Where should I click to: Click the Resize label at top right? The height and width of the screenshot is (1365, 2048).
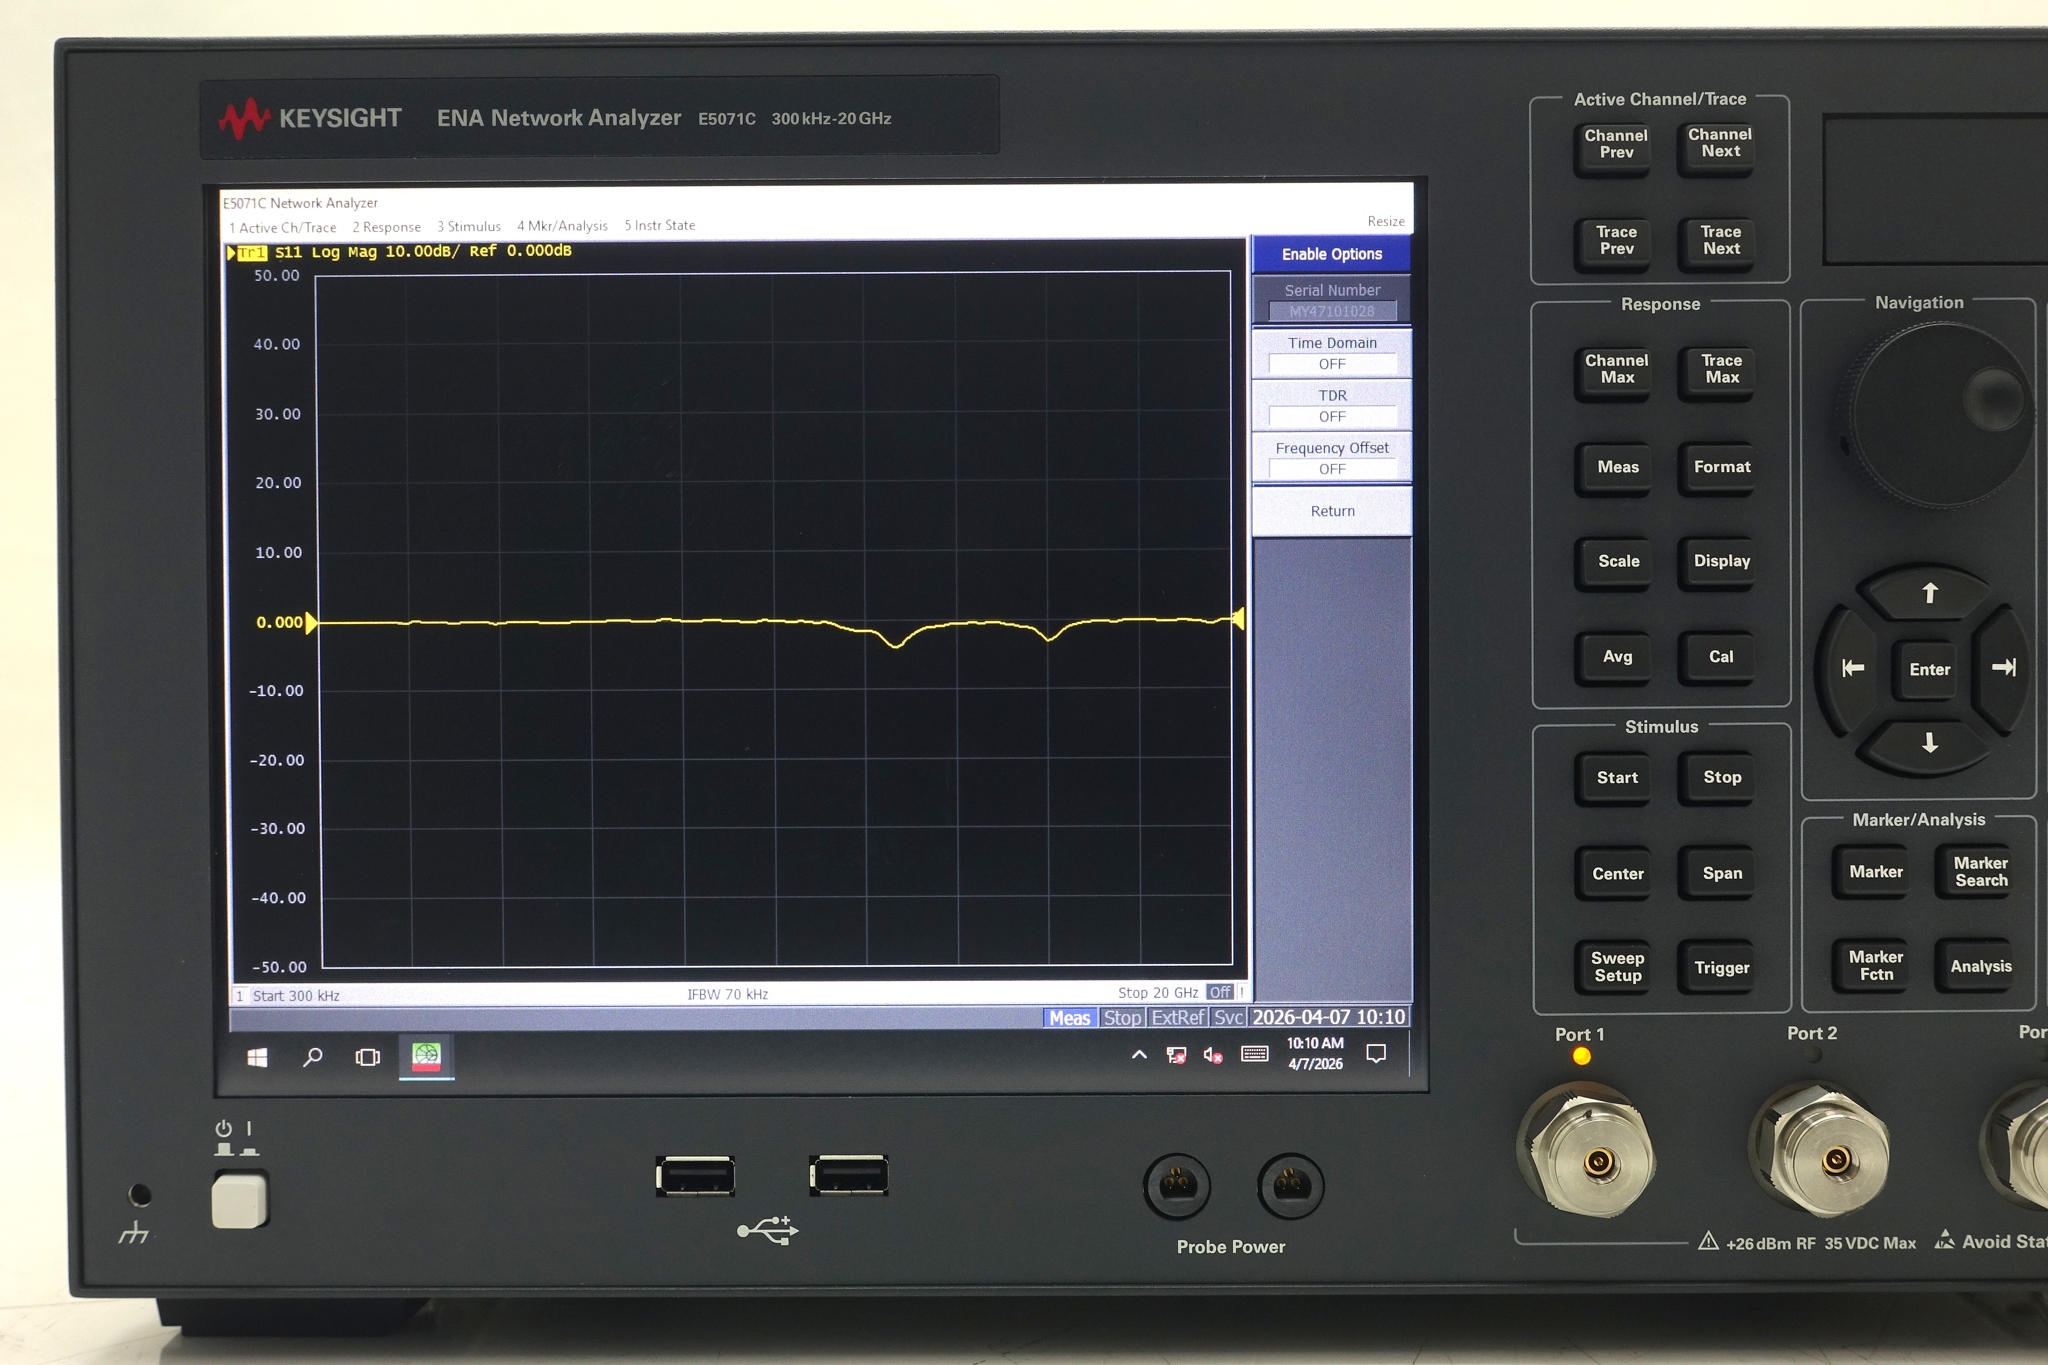(x=1386, y=221)
